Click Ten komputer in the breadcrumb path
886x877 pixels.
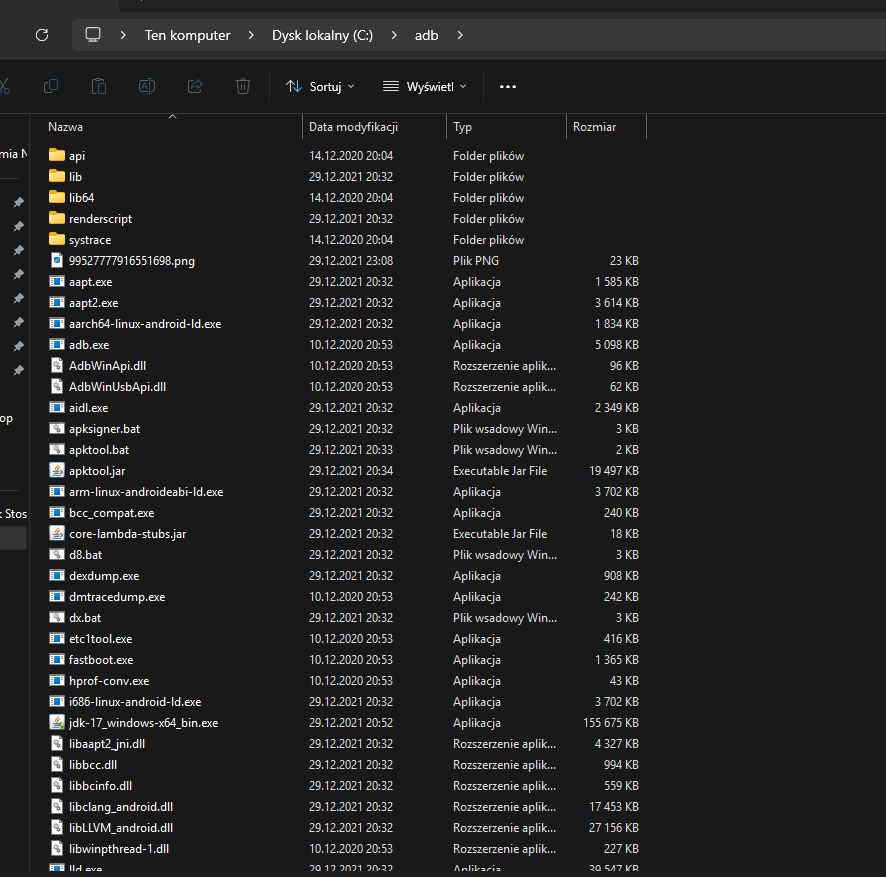pos(187,35)
